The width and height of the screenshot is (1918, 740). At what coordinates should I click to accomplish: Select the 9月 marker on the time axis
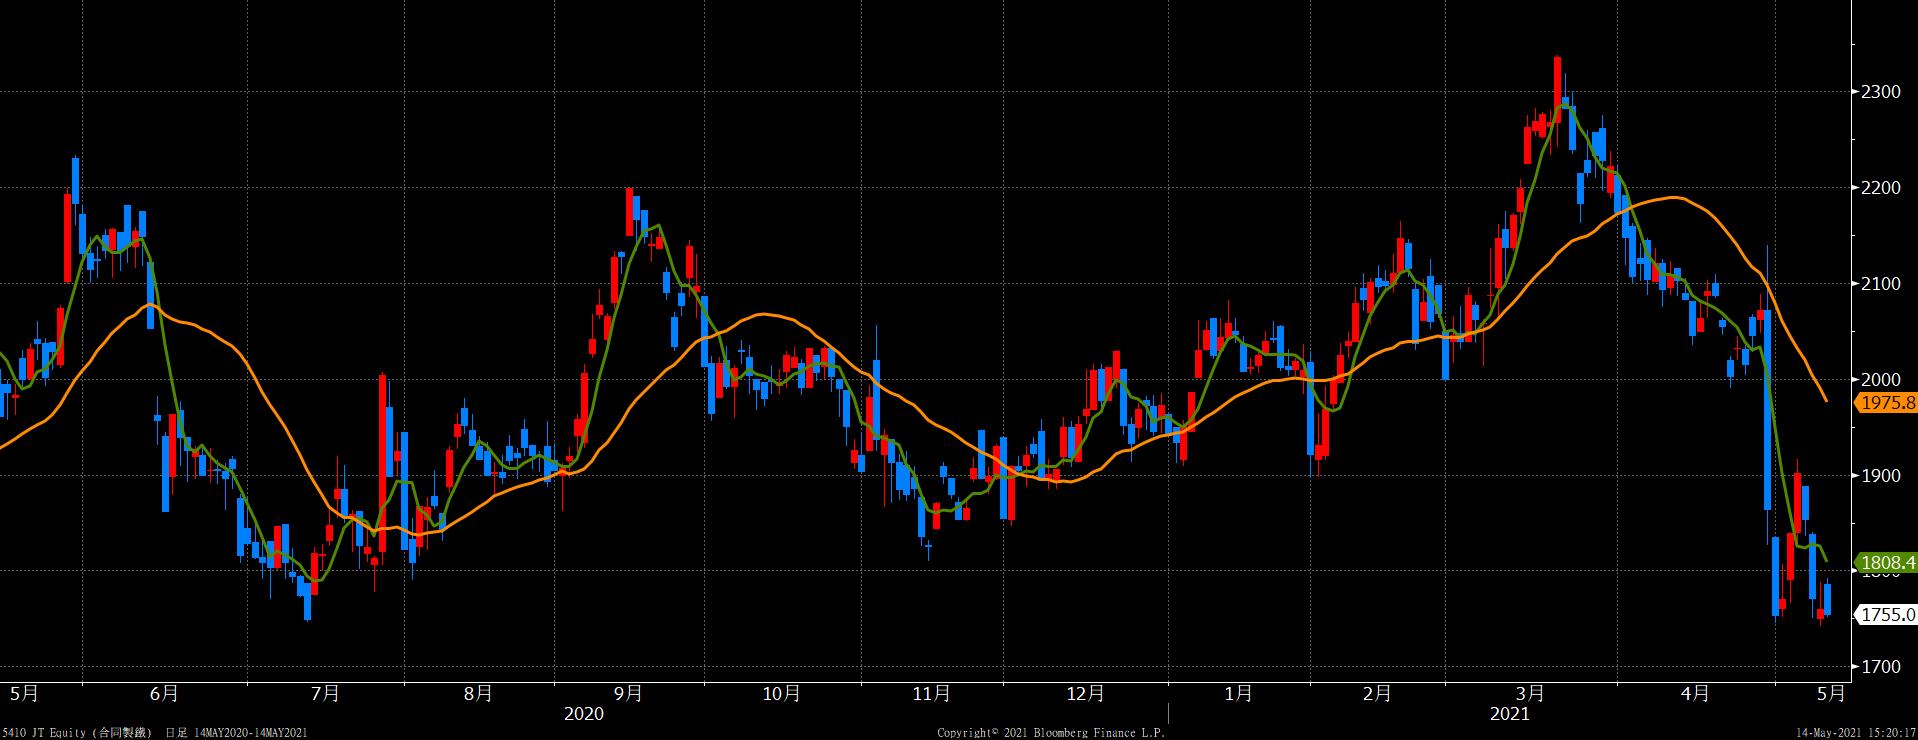628,693
